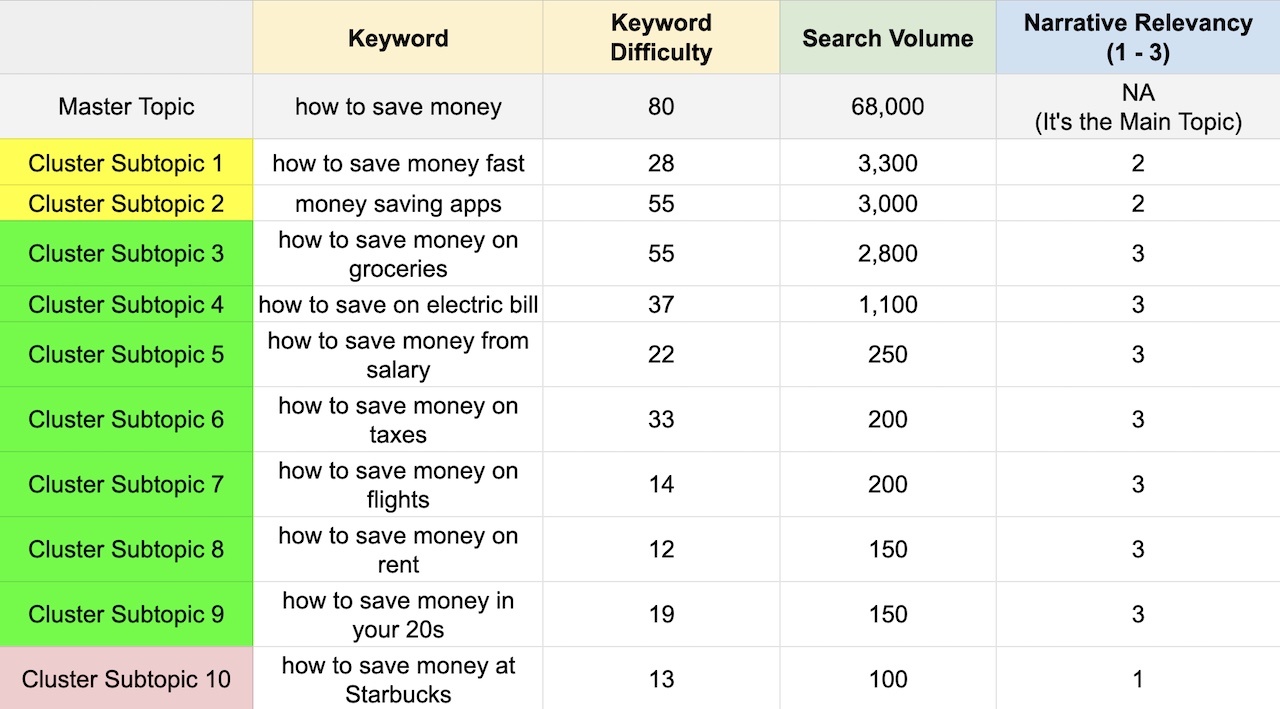Select the Search Volume header cell

888,37
